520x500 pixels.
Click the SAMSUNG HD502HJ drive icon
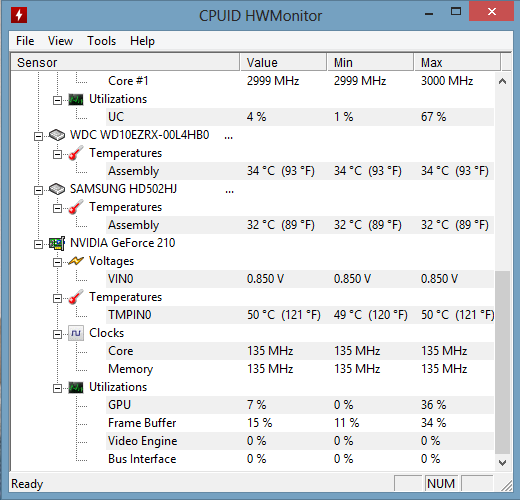pyautogui.click(x=57, y=189)
